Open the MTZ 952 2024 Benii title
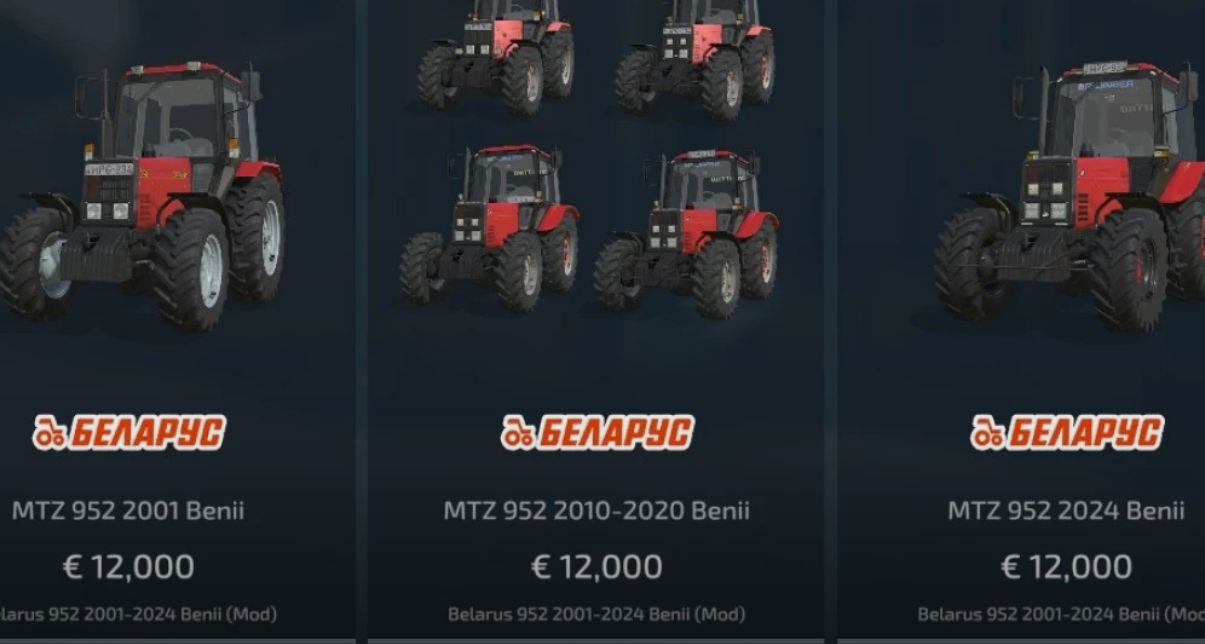The width and height of the screenshot is (1205, 644). [x=1066, y=511]
